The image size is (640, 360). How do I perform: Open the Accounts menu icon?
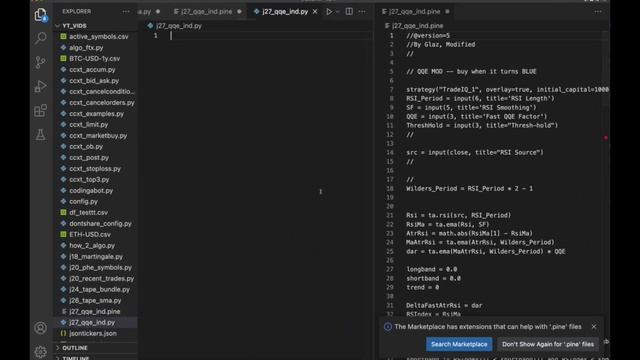tap(40, 328)
